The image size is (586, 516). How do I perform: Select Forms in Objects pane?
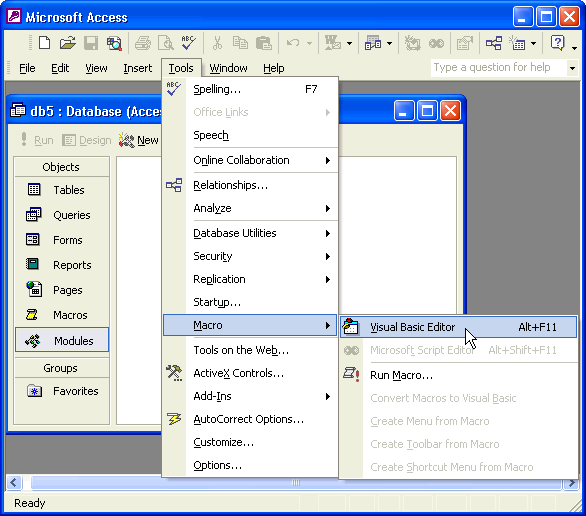click(62, 240)
